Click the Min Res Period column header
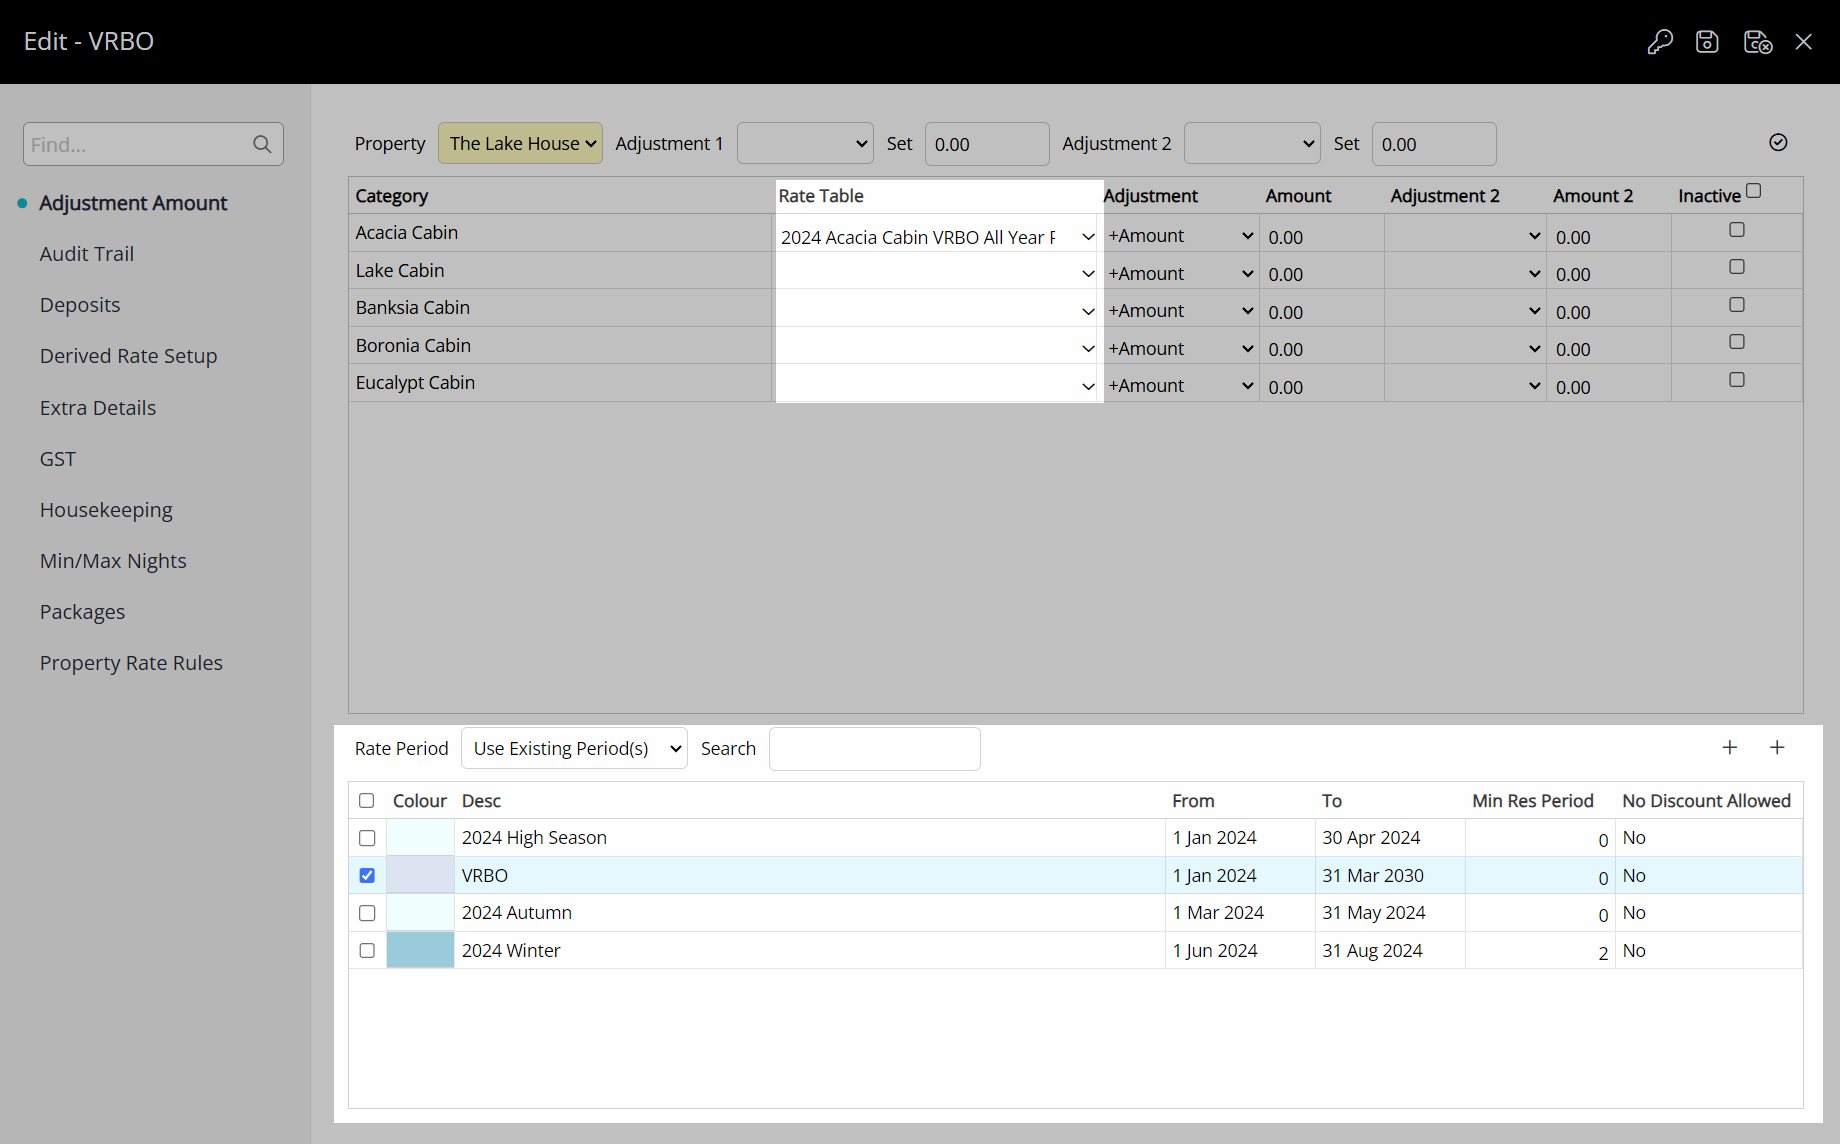Viewport: 1840px width, 1144px height. coord(1533,801)
